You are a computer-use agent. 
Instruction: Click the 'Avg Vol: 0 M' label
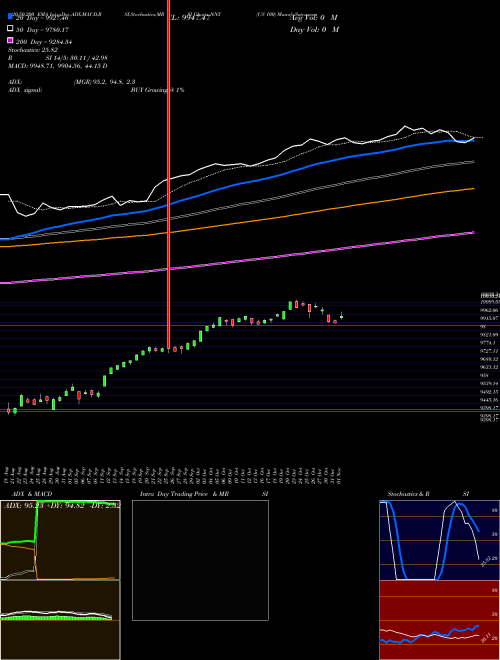(314, 18)
